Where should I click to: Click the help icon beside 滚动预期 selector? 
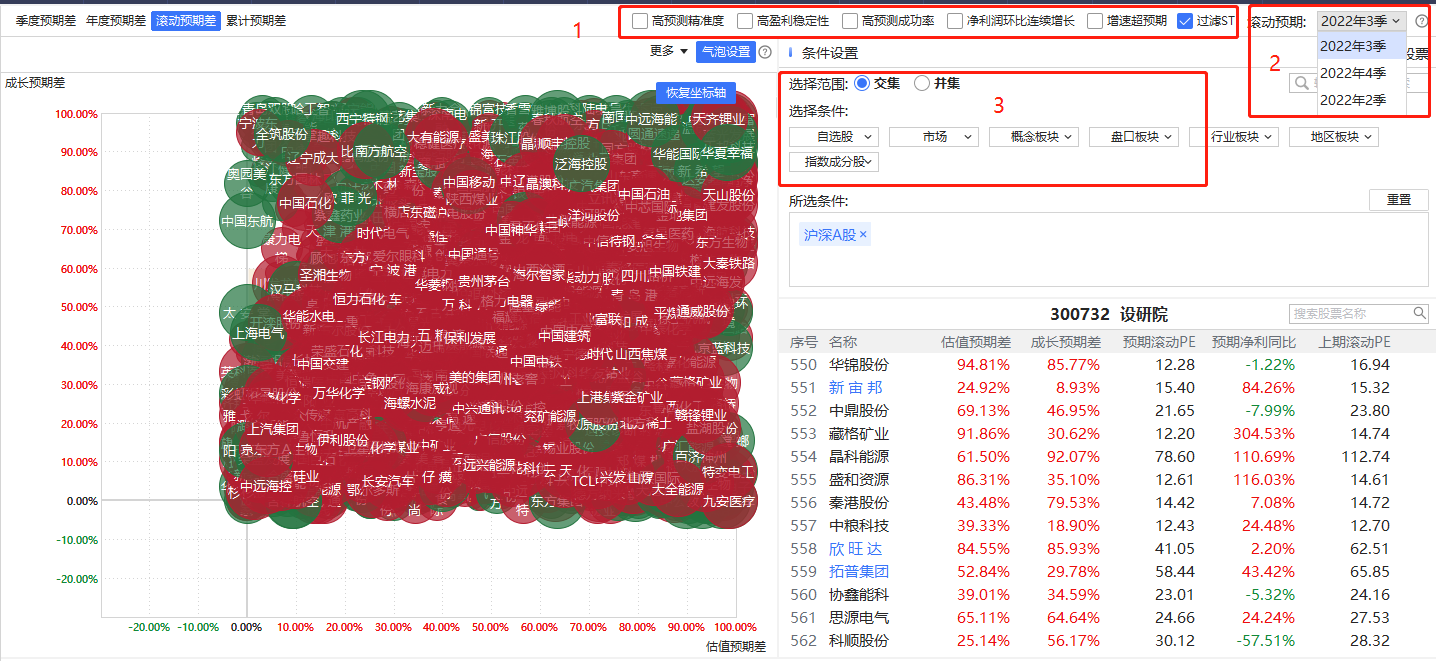(x=1421, y=21)
